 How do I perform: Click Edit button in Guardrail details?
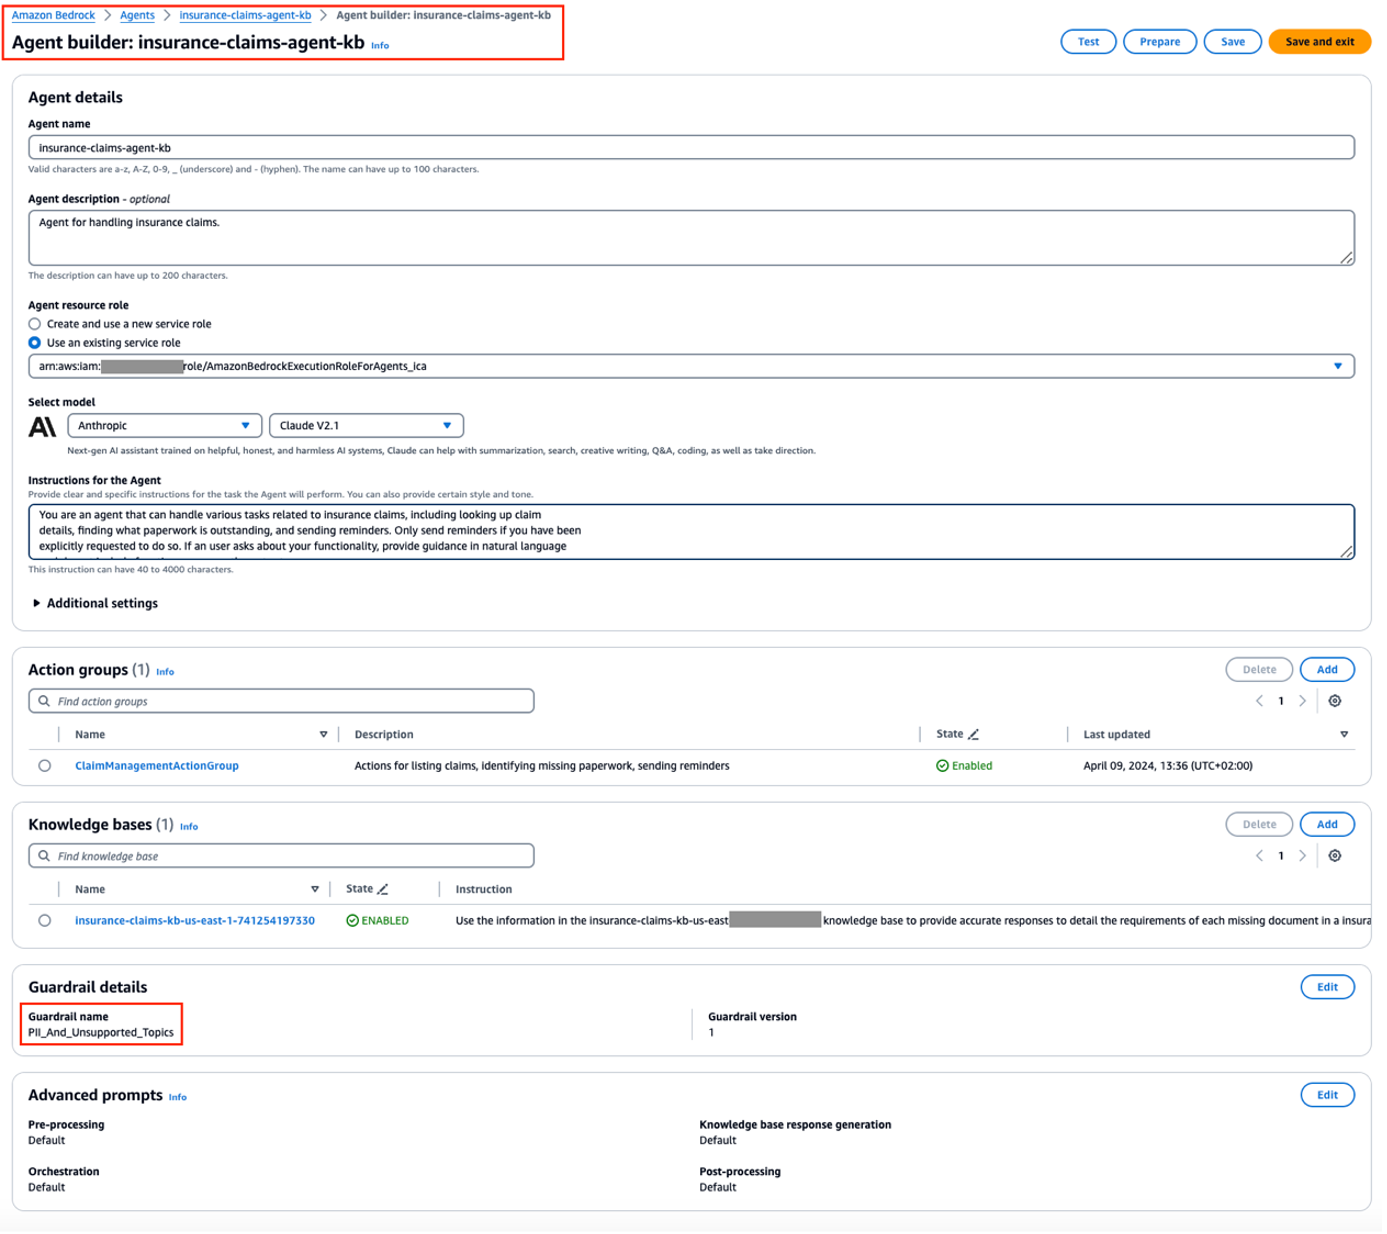click(x=1327, y=987)
